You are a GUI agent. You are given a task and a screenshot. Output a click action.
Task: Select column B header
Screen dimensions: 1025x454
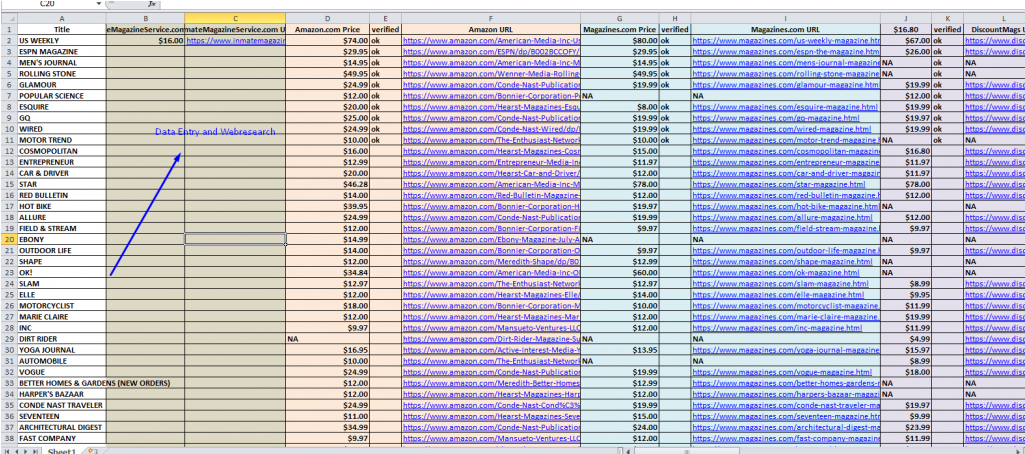coord(145,18)
